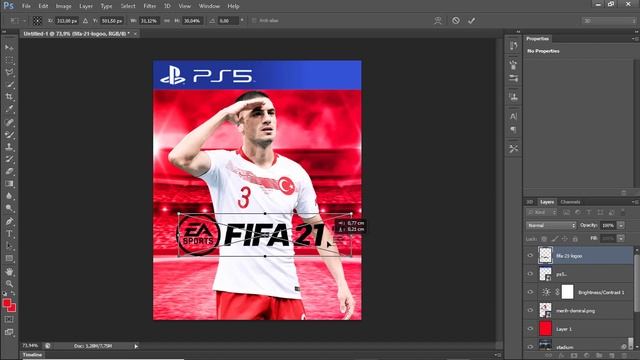Select the Rectangular Marquee tool
The height and width of the screenshot is (360, 640).
[9, 60]
